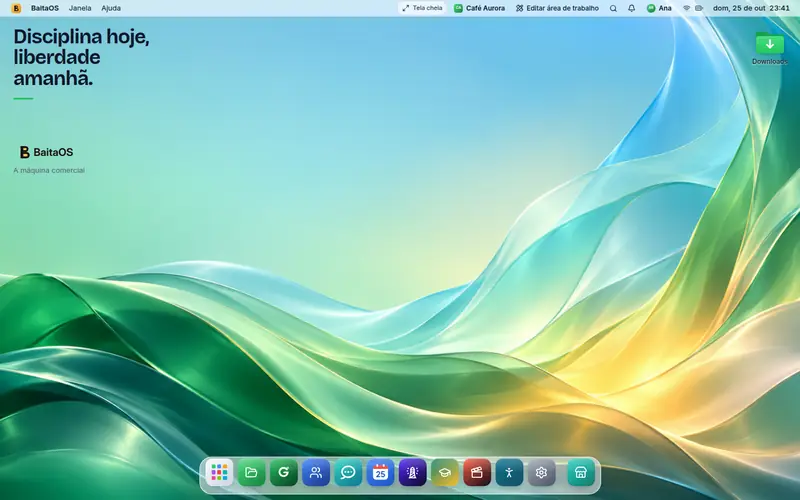Open the calendar app showing 25
Screen dimensions: 800x500
(x=380, y=472)
